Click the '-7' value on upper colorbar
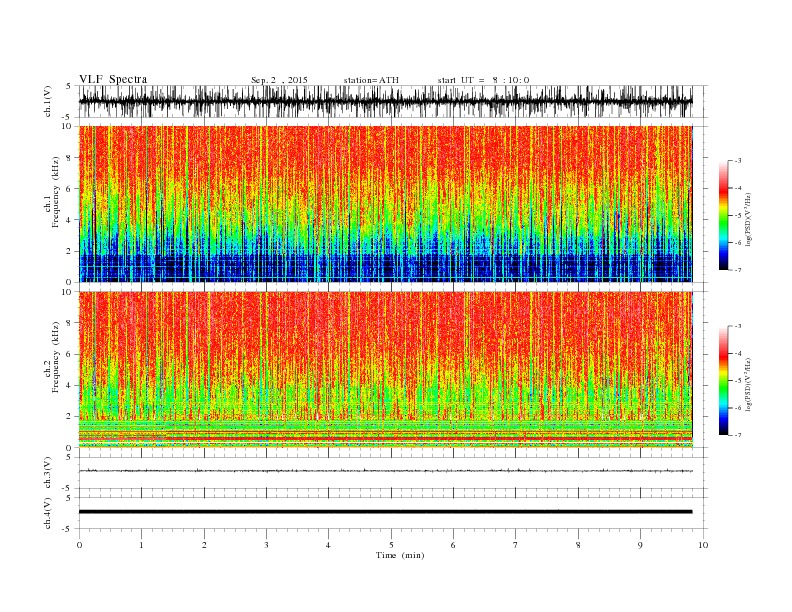The height and width of the screenshot is (612, 792). 738,270
